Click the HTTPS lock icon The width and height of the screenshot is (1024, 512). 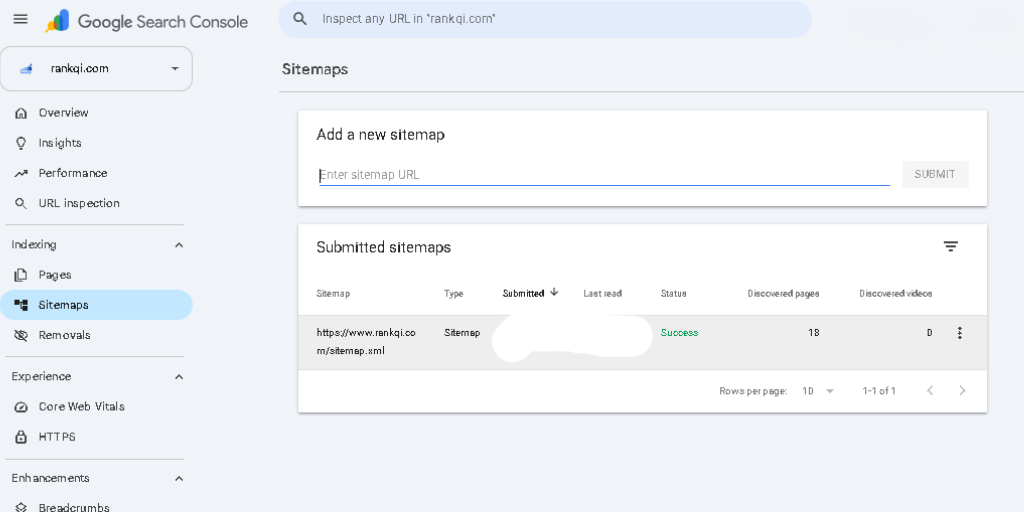(x=21, y=436)
